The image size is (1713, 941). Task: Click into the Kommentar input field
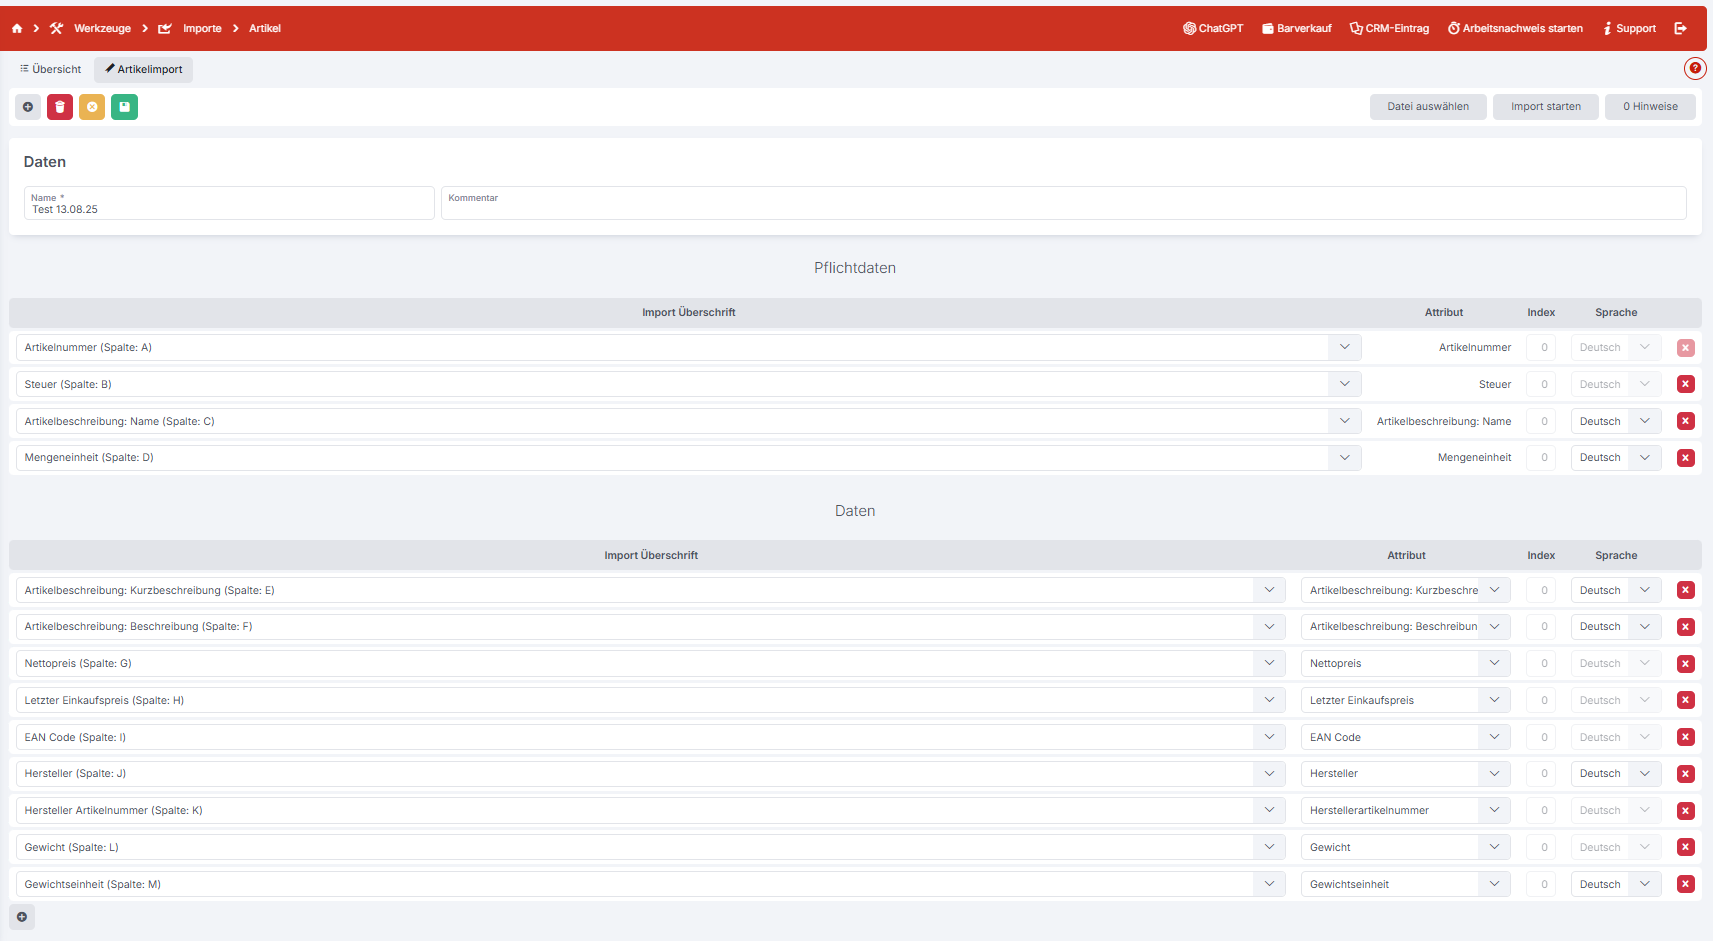point(1063,204)
